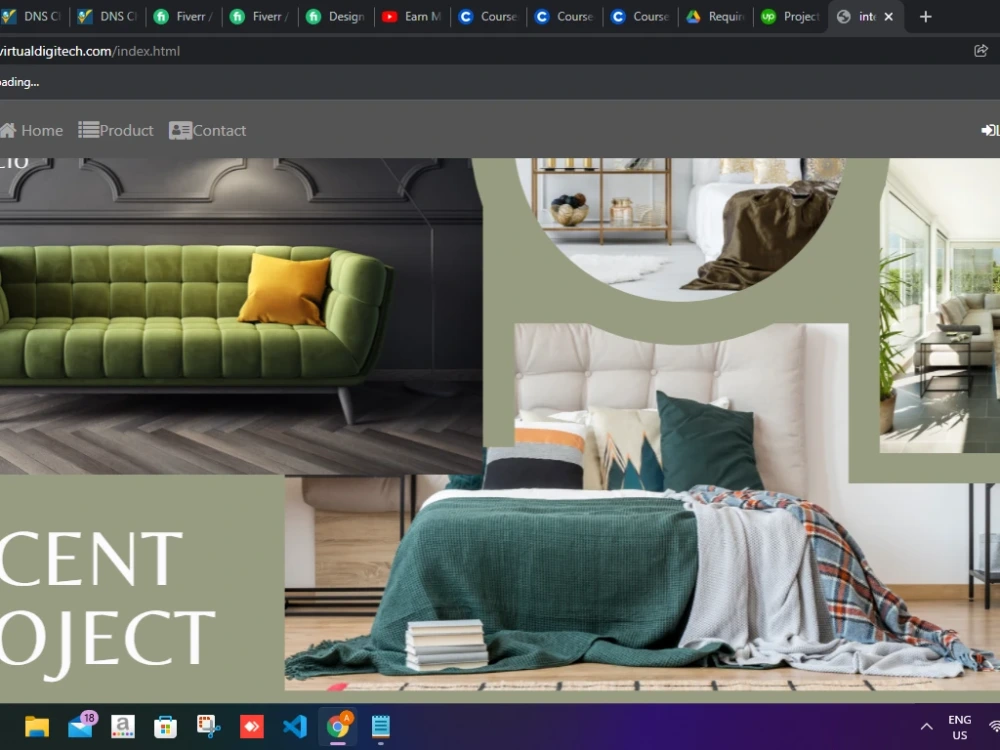Switch to the Design tab

[336, 17]
